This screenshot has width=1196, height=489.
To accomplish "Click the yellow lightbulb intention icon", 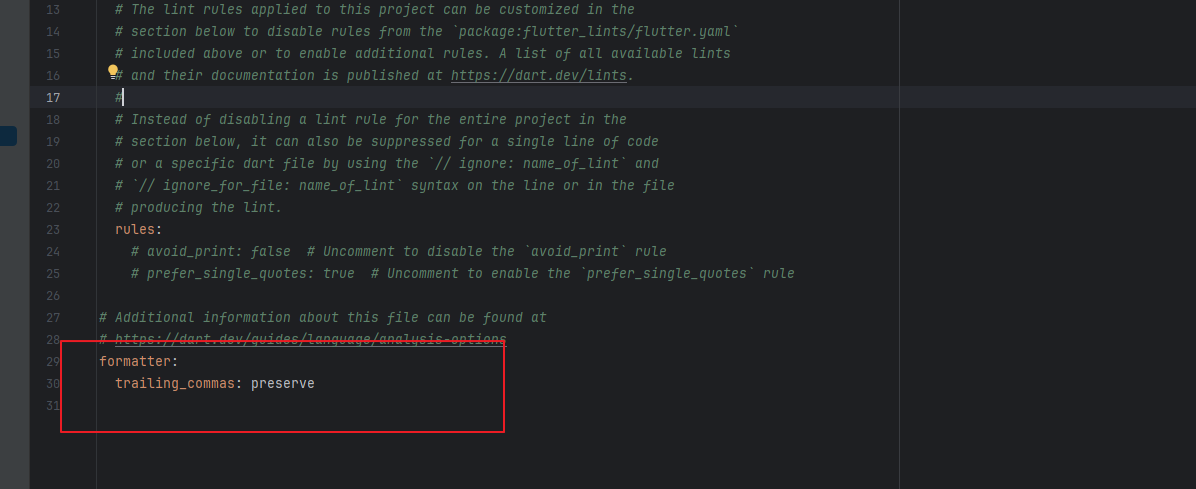I will (113, 72).
